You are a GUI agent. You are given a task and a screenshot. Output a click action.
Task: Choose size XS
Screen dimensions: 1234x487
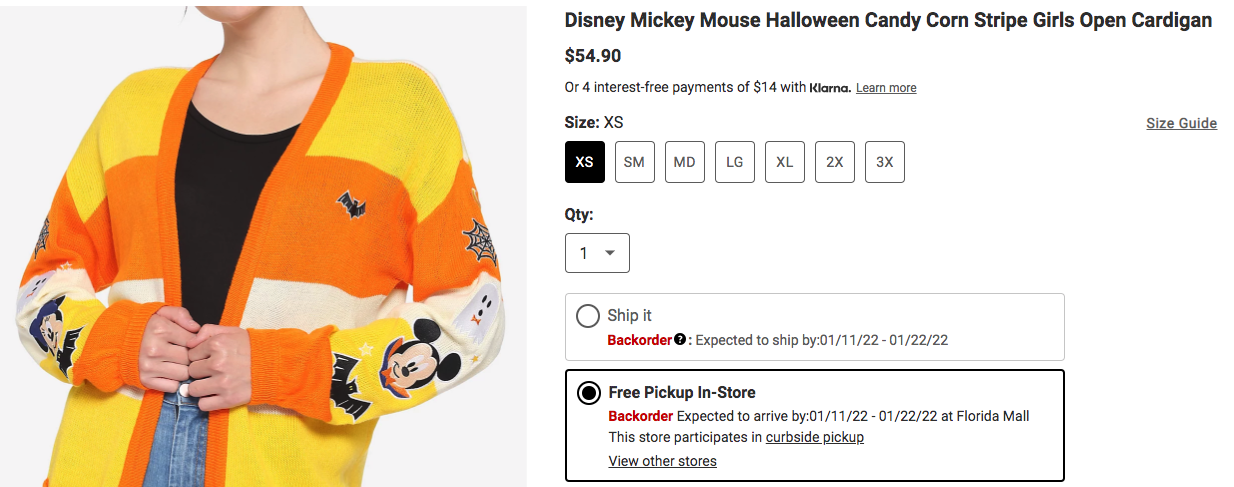585,162
